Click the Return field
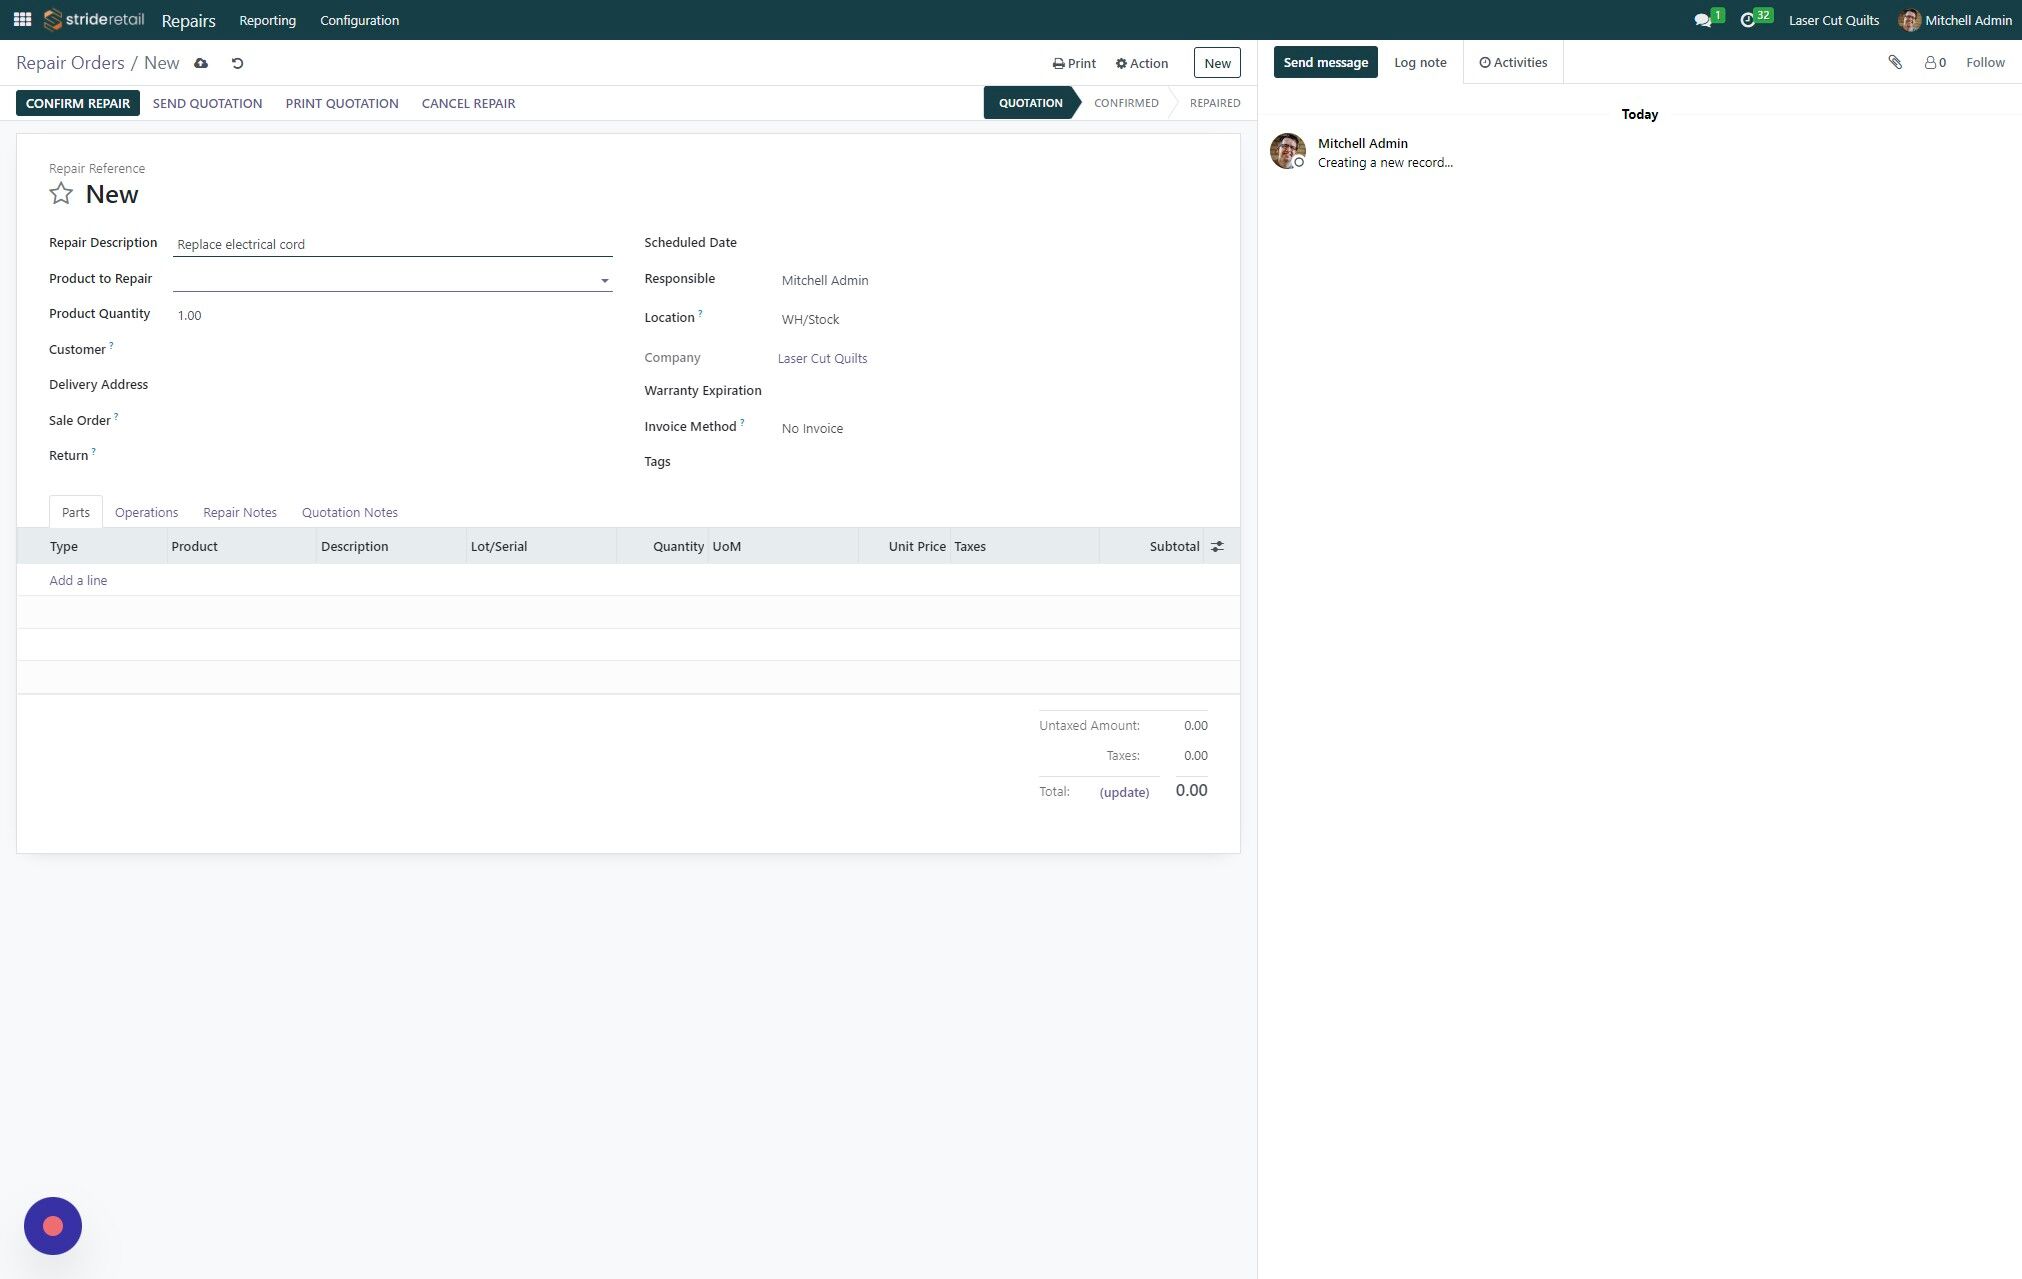The image size is (2022, 1279). tap(392, 456)
